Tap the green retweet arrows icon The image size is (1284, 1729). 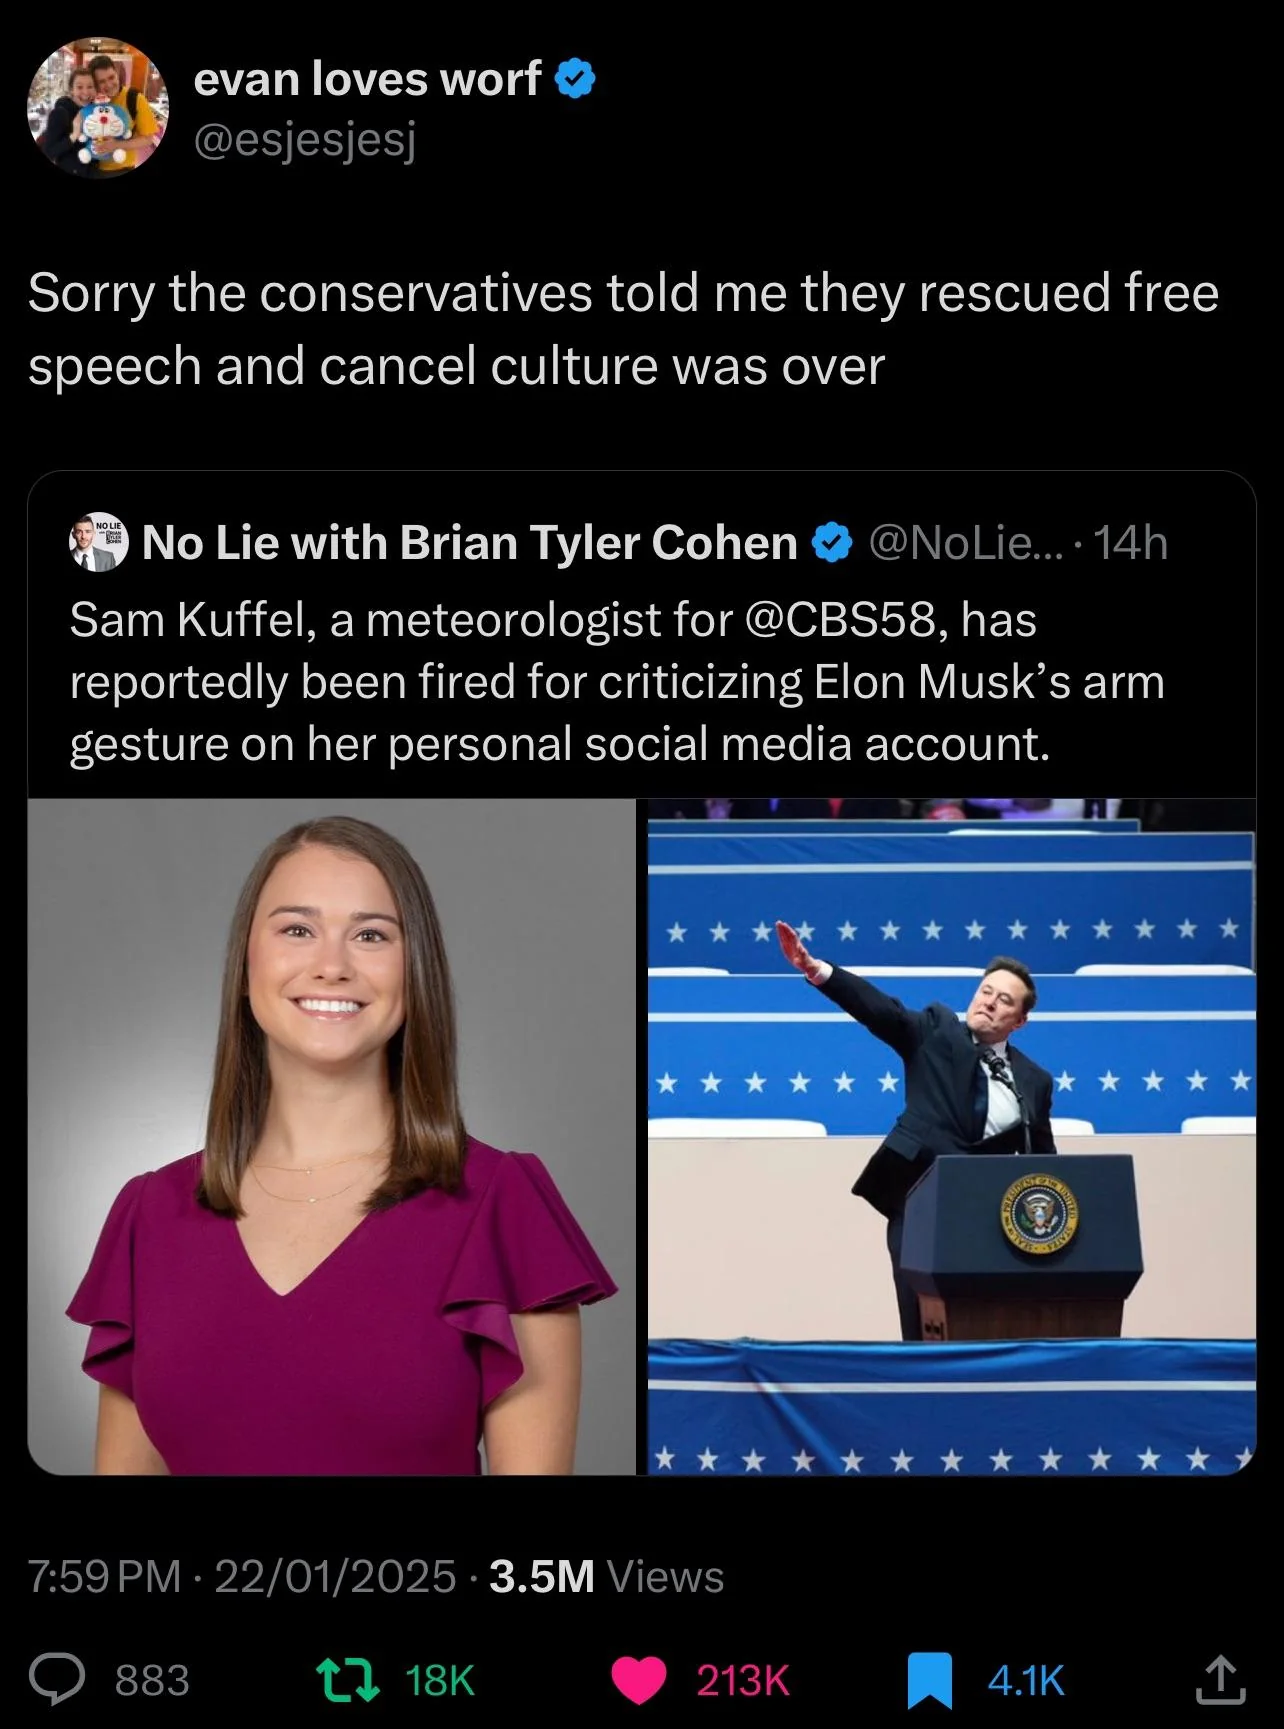tap(347, 1680)
